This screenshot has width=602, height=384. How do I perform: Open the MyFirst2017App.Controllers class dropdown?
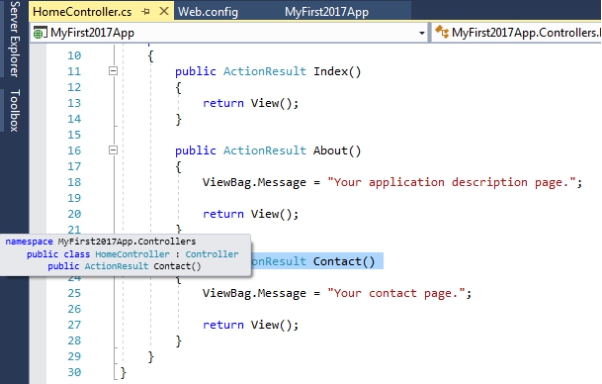pos(516,33)
